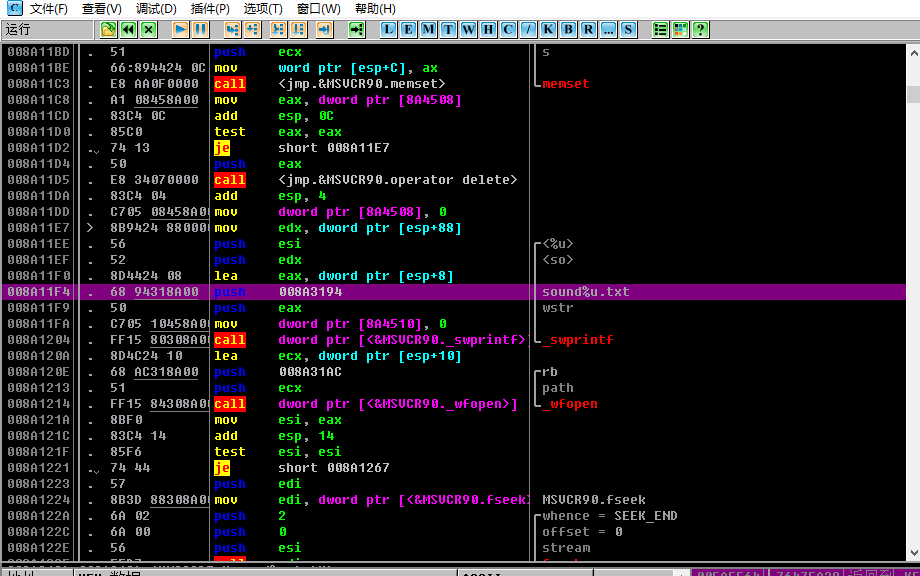Image resolution: width=920 pixels, height=576 pixels.
Task: Click the 'je short 008A11E7' instruction
Action: pyautogui.click(x=302, y=148)
